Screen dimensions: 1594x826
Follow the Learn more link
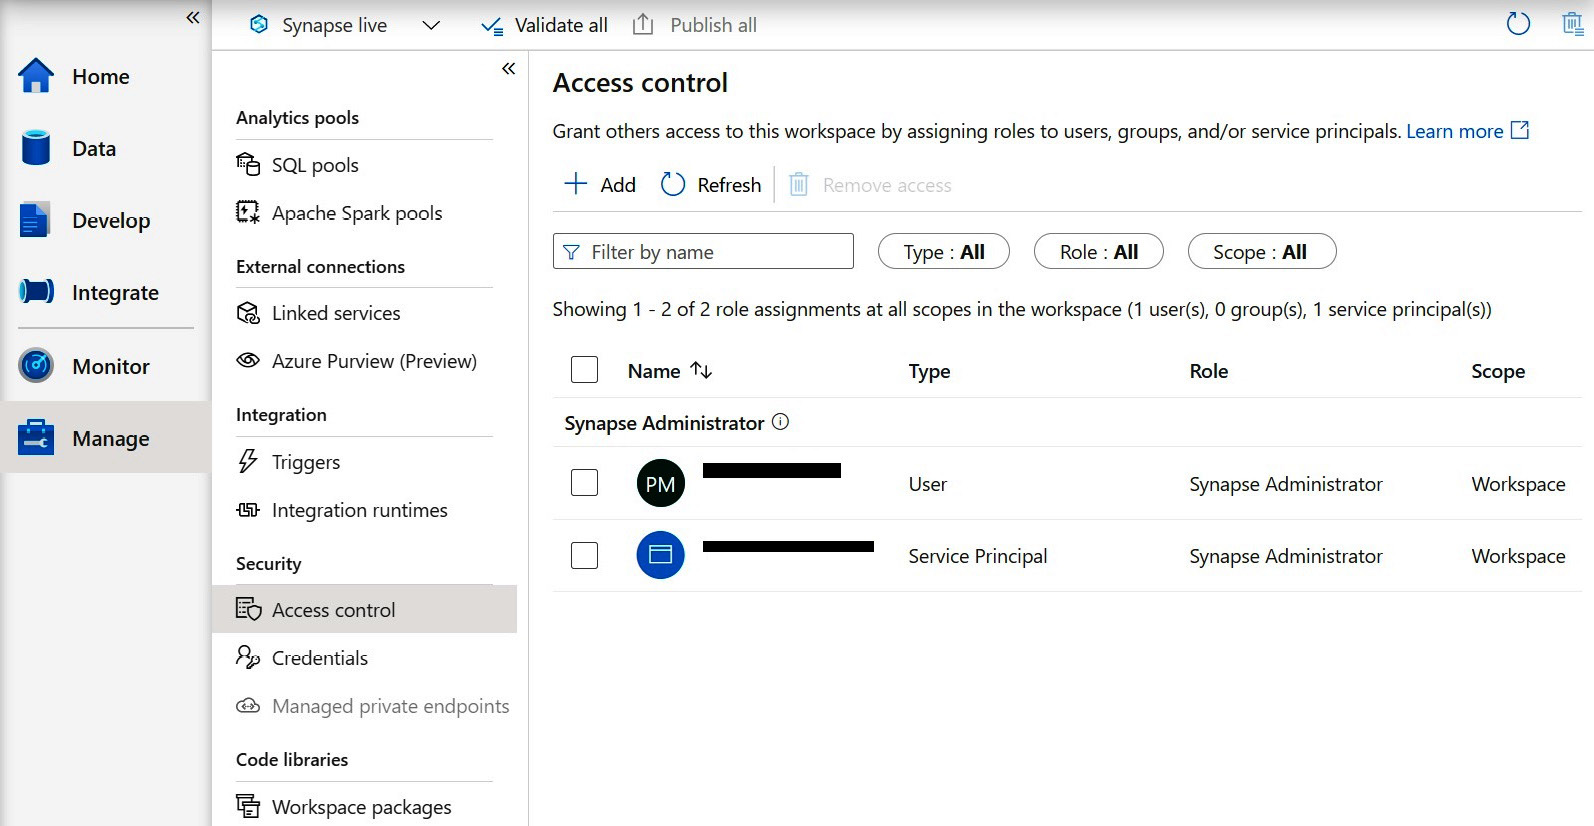[x=1455, y=131]
